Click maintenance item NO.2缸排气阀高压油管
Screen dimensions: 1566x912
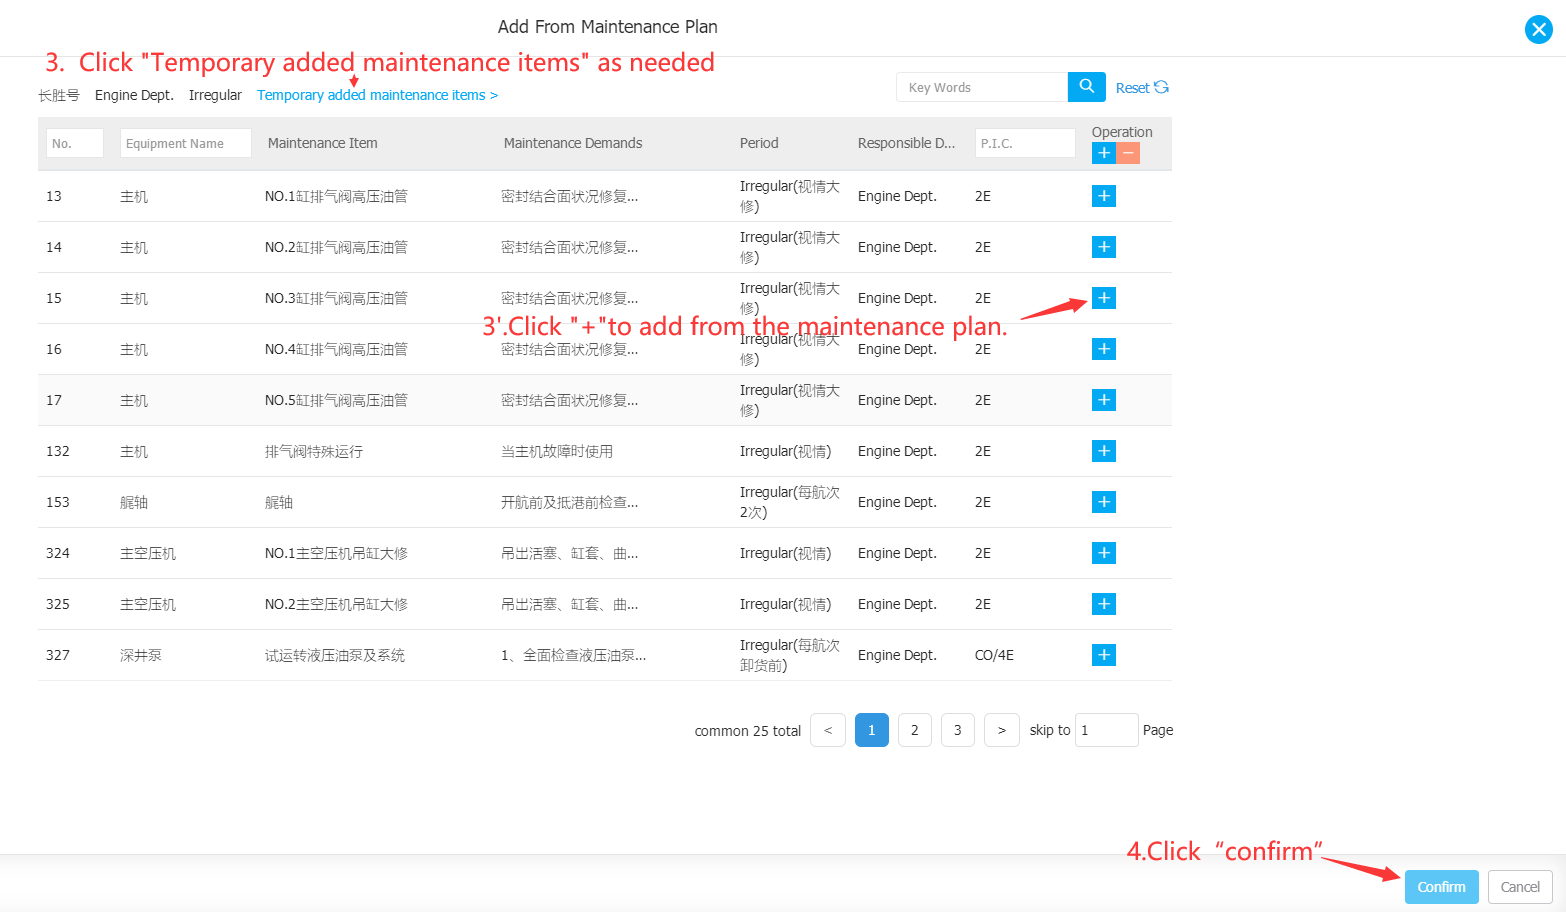click(x=336, y=247)
